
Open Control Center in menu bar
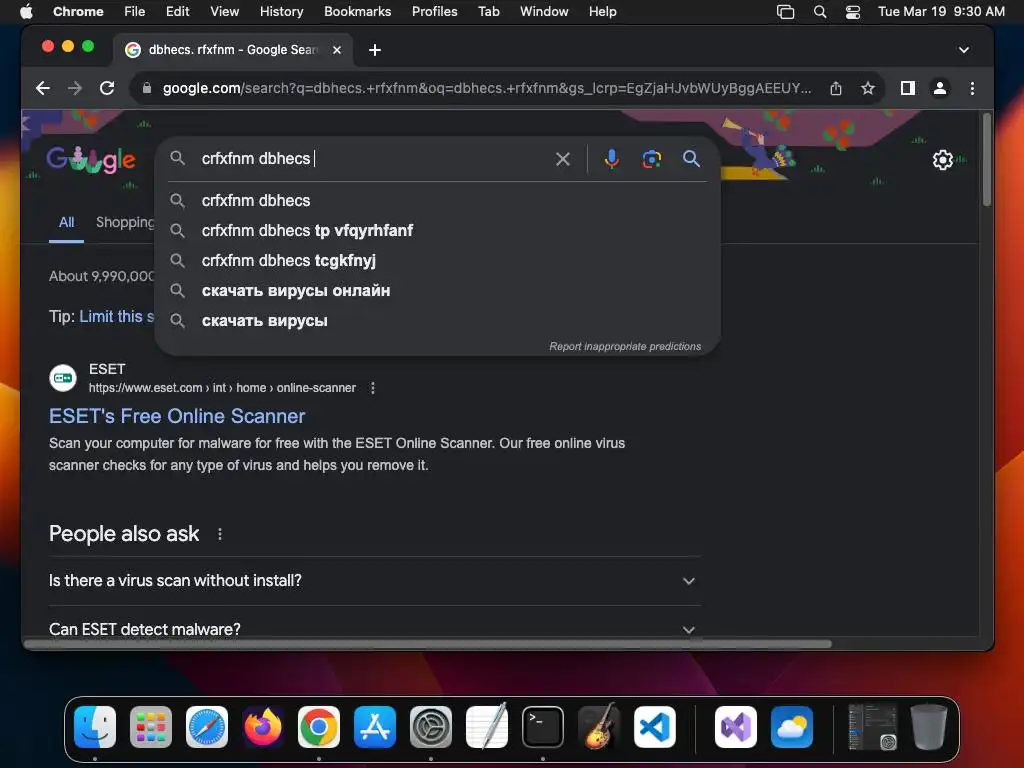tap(853, 12)
